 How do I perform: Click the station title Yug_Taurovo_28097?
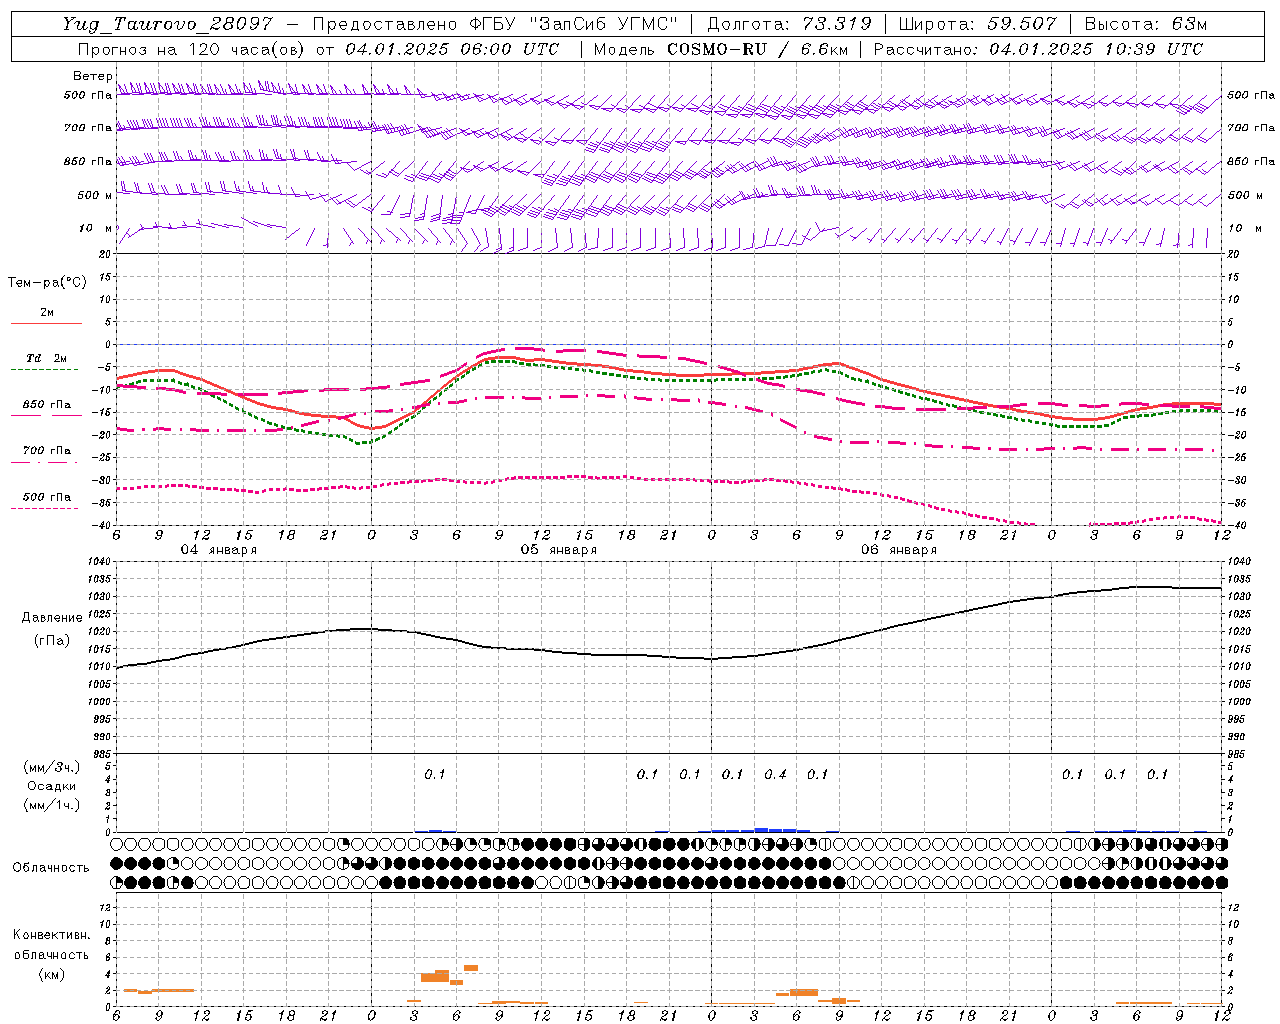pos(167,24)
